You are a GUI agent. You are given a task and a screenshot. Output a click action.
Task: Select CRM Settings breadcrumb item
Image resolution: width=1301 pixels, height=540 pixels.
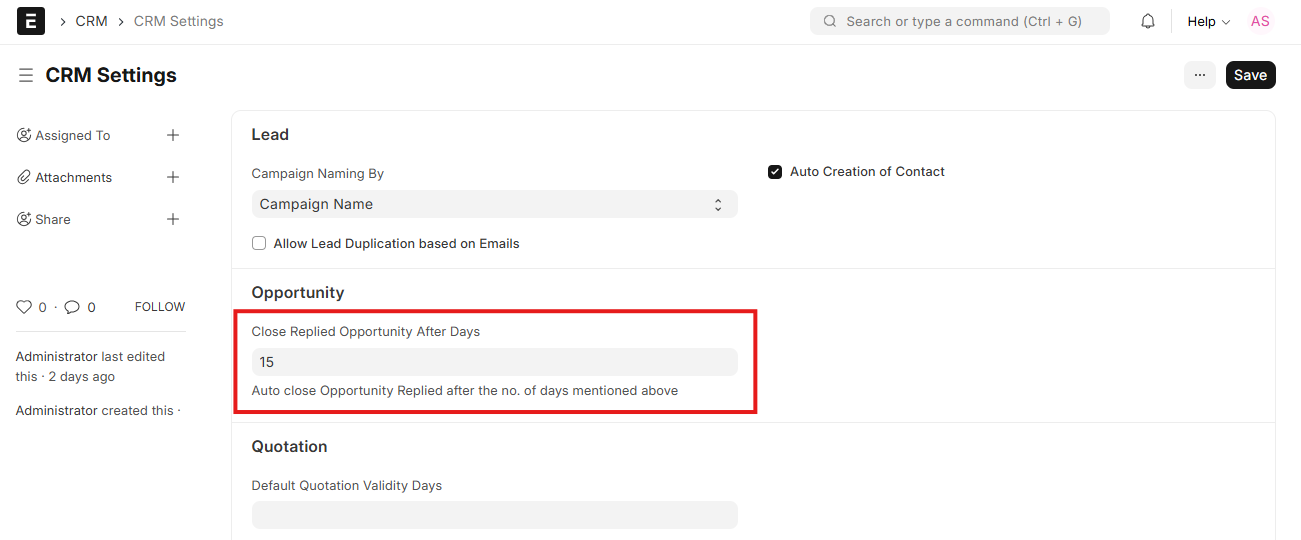179,21
